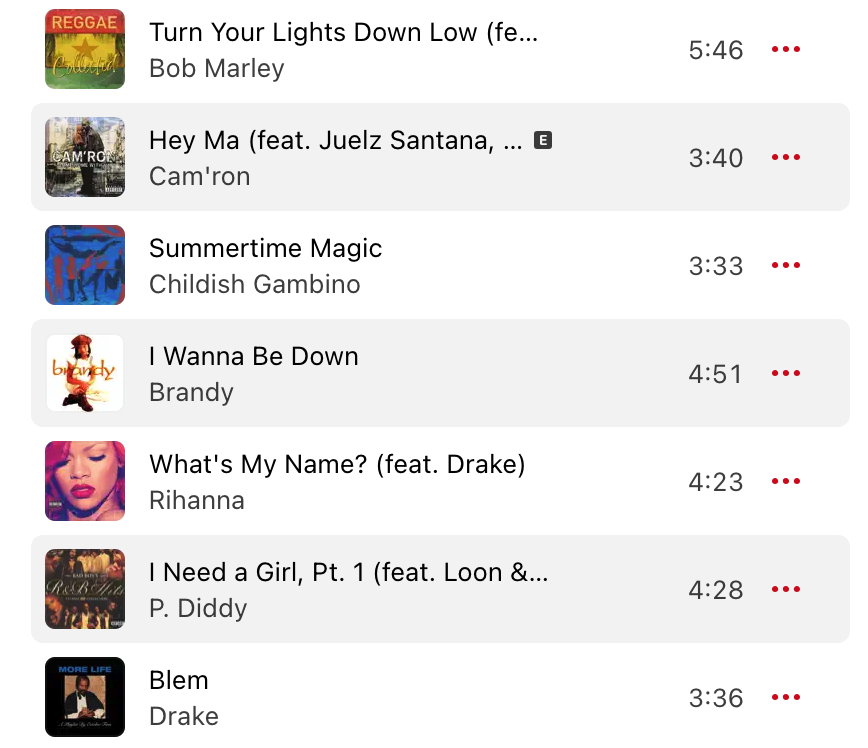This screenshot has height=748, width=868.
Task: Click the three-dot menu for Blem
Action: point(786,697)
